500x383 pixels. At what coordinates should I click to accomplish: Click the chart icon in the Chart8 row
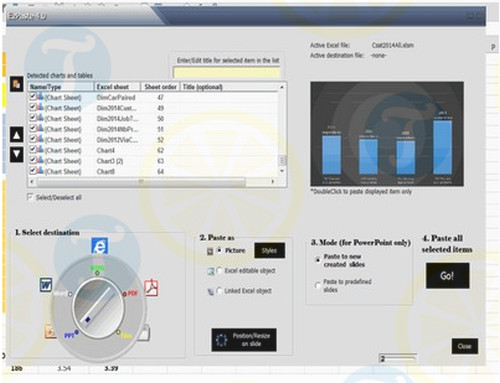tap(40, 171)
